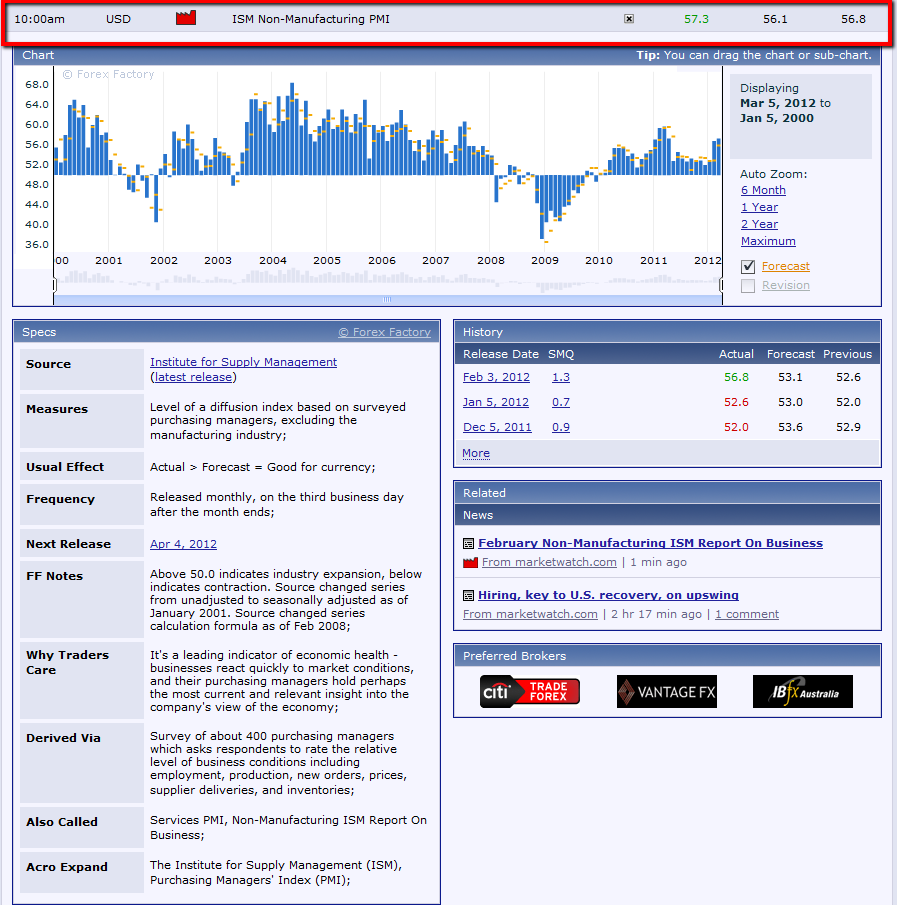Open the Forex Factory copyright link in Specs
This screenshot has height=905, width=897.
tap(384, 332)
